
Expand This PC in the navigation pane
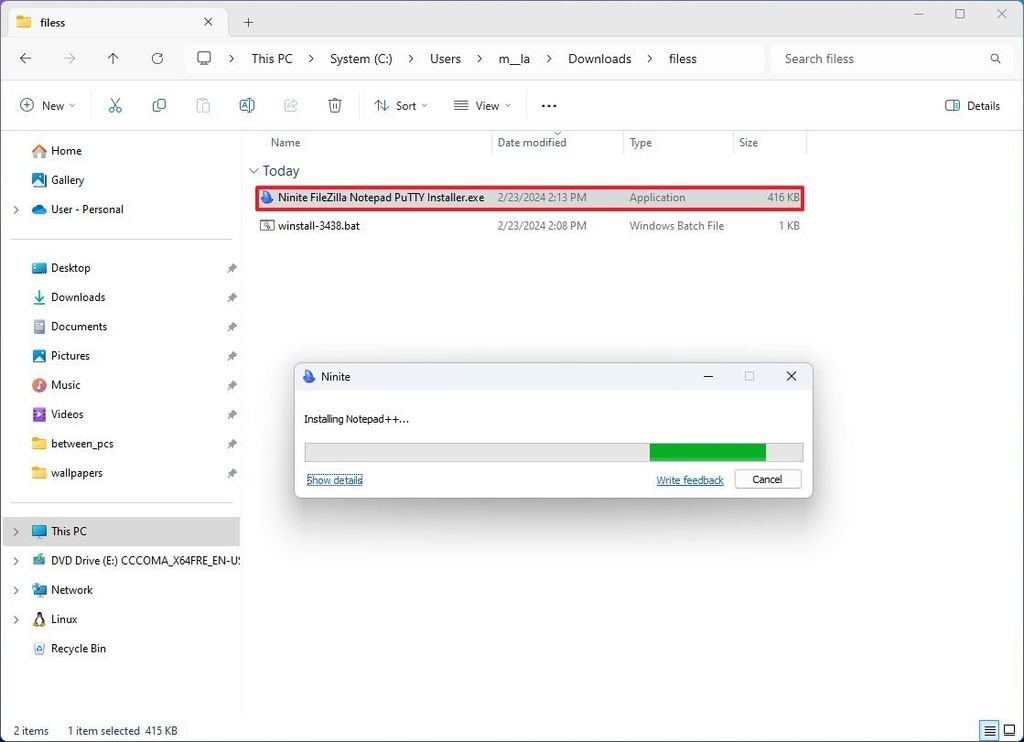pyautogui.click(x=15, y=531)
